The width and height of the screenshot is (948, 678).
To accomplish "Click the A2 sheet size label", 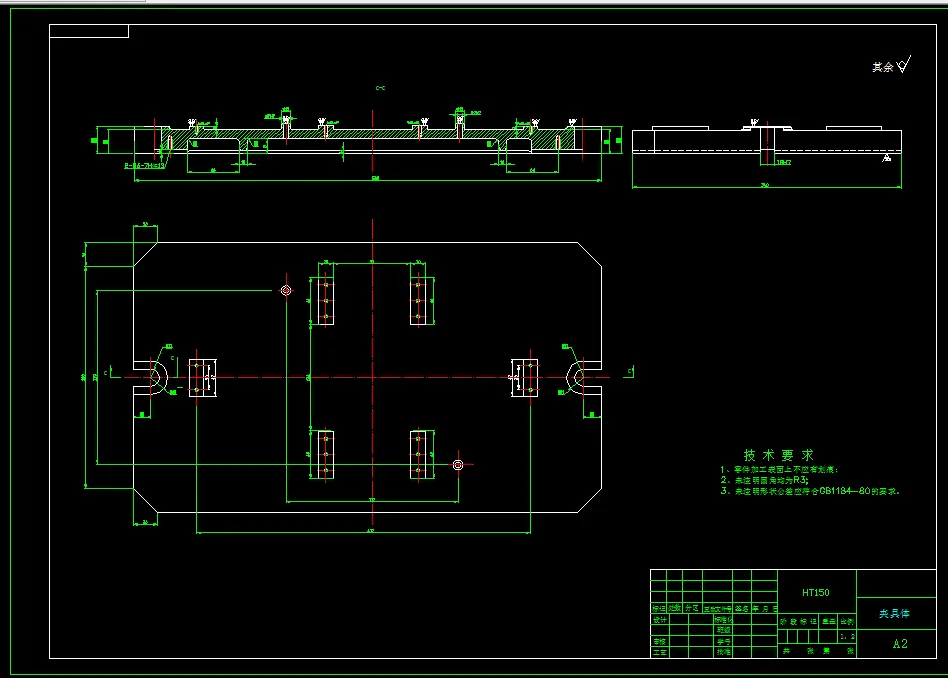I will 900,644.
